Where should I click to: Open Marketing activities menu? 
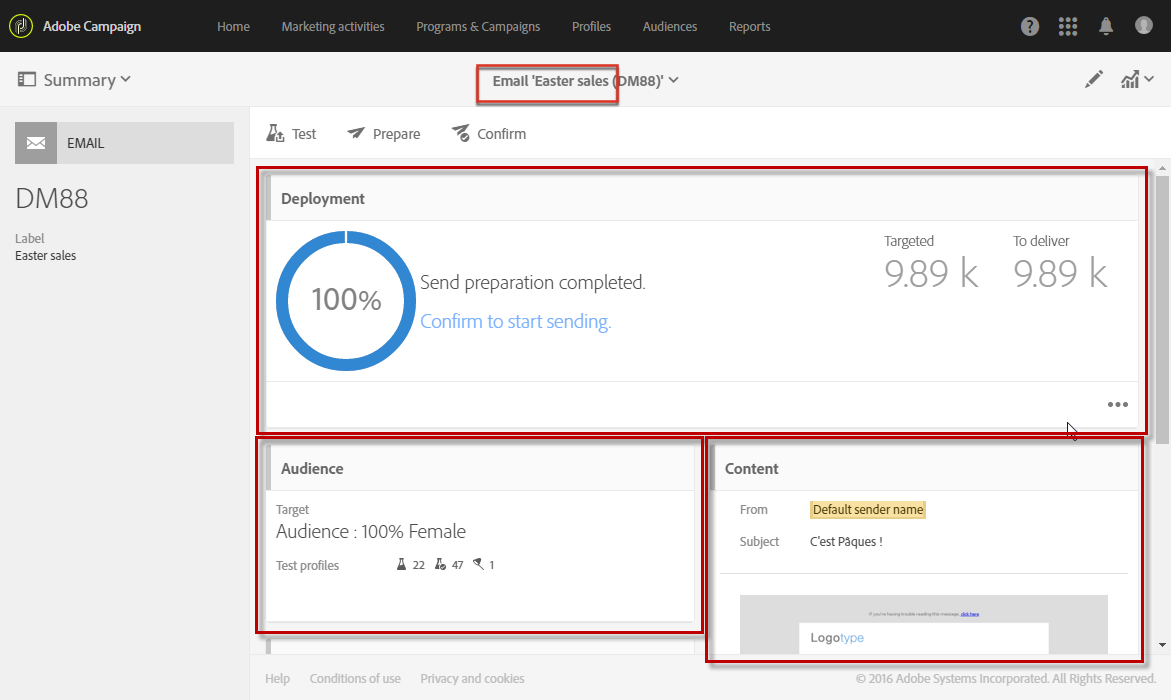(x=333, y=26)
